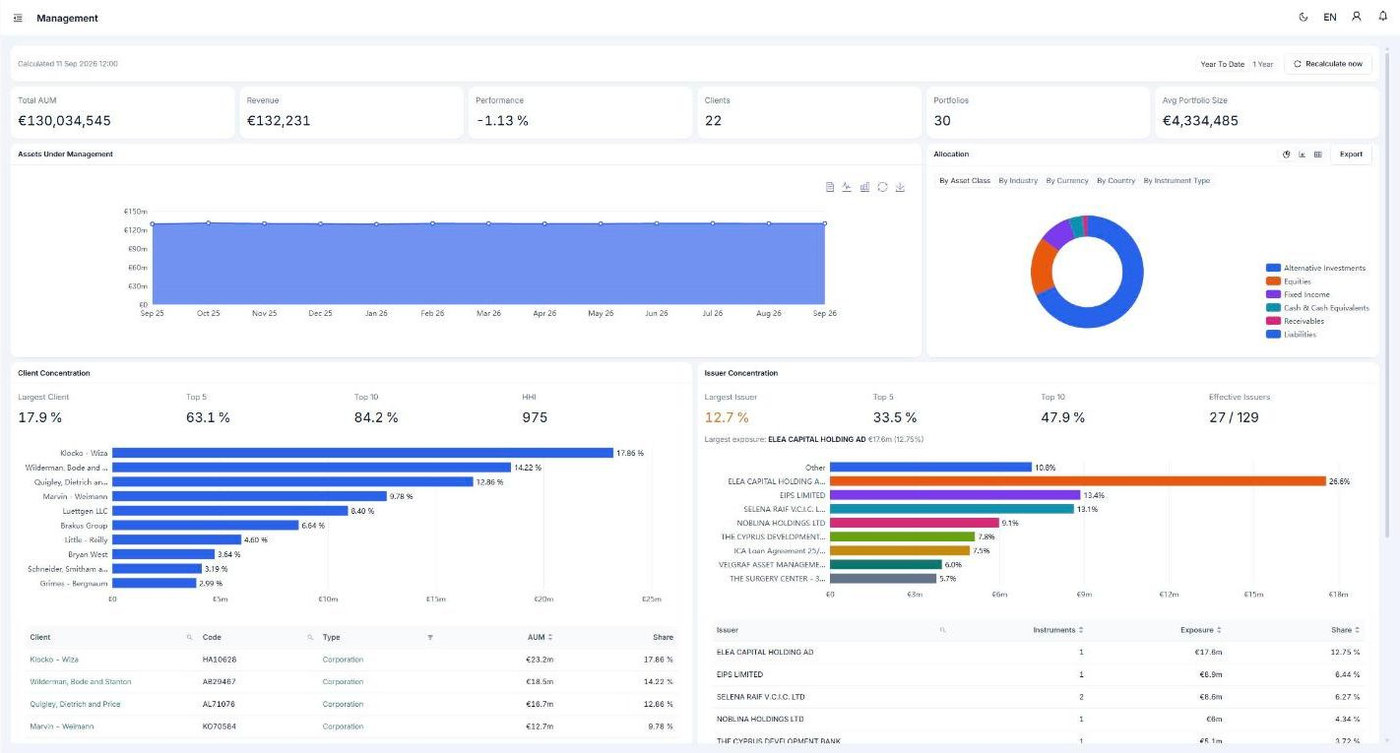1400x753 pixels.
Task: Switch to By Industry tab
Action: coord(1018,181)
